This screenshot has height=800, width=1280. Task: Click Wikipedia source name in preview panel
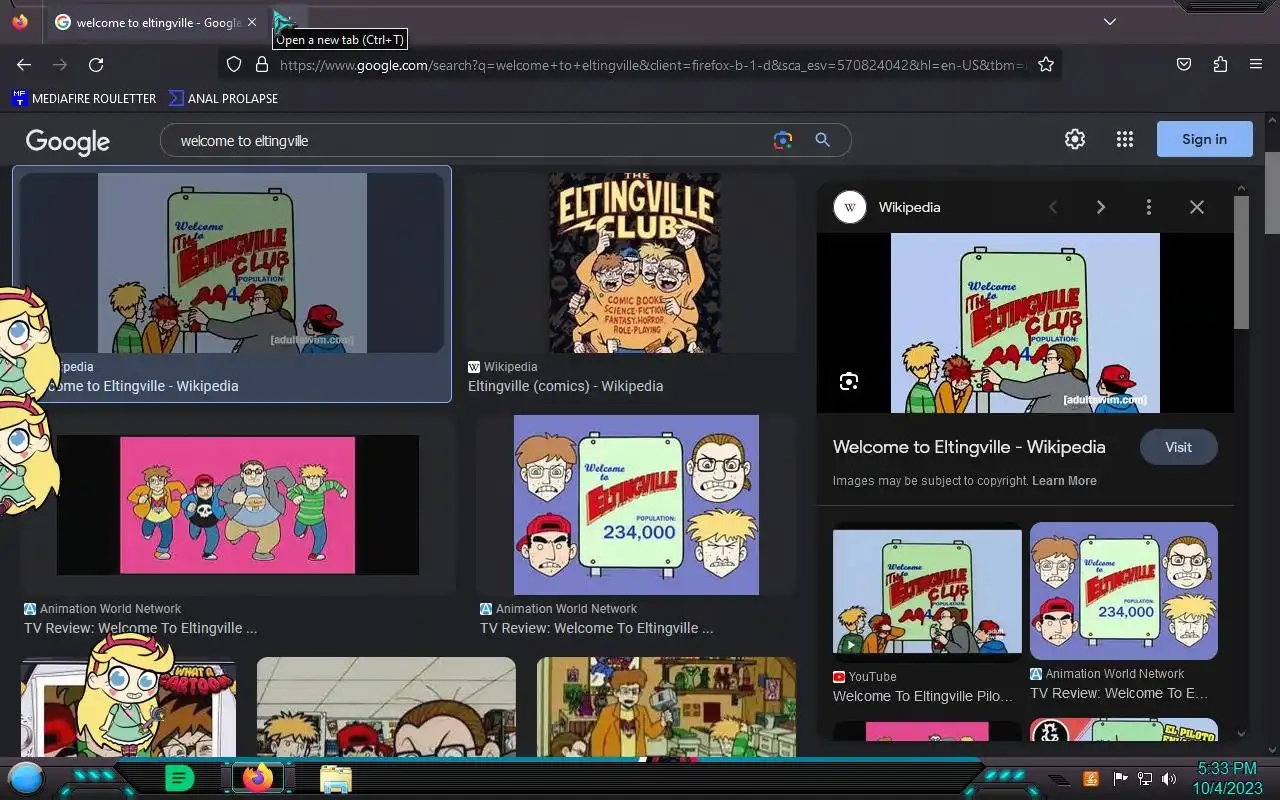909,207
